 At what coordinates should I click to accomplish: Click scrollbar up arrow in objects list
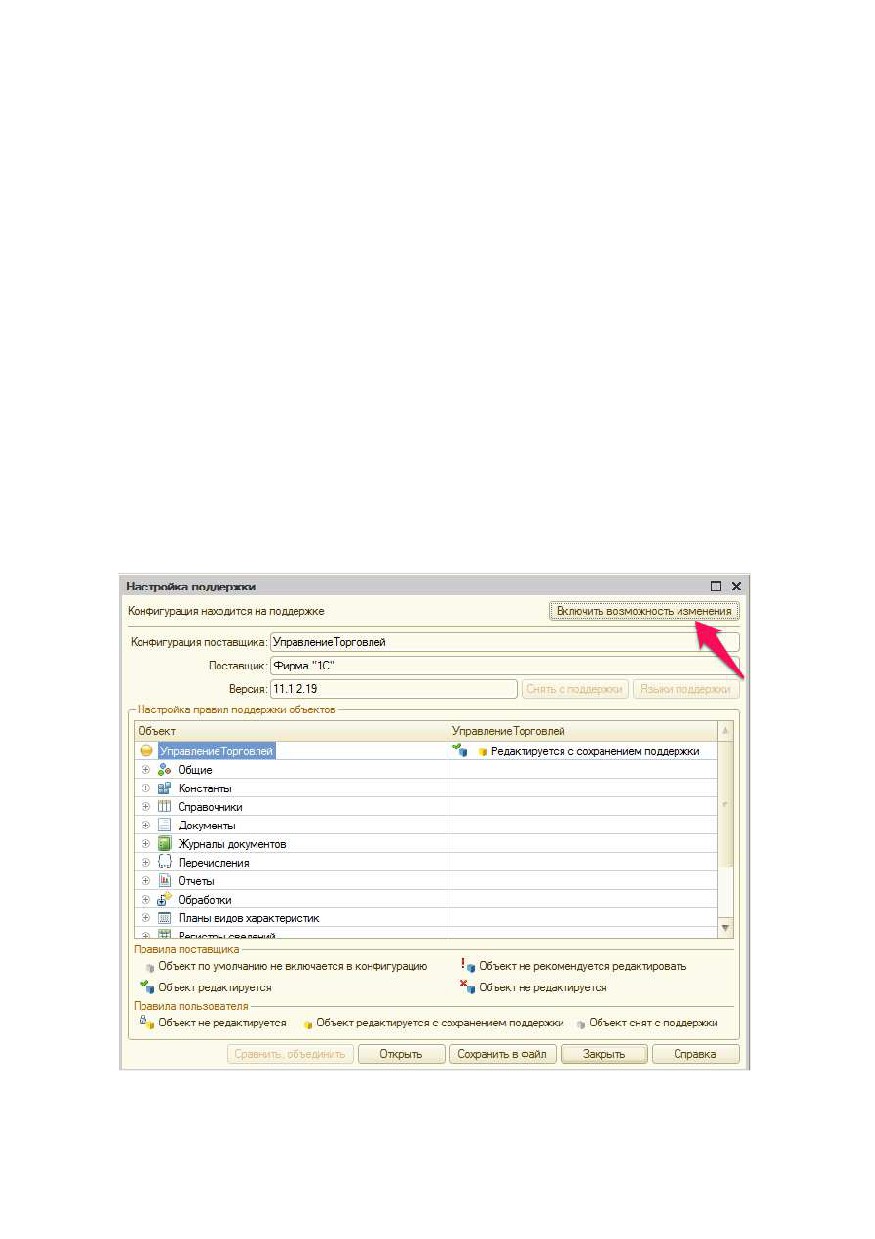click(726, 731)
